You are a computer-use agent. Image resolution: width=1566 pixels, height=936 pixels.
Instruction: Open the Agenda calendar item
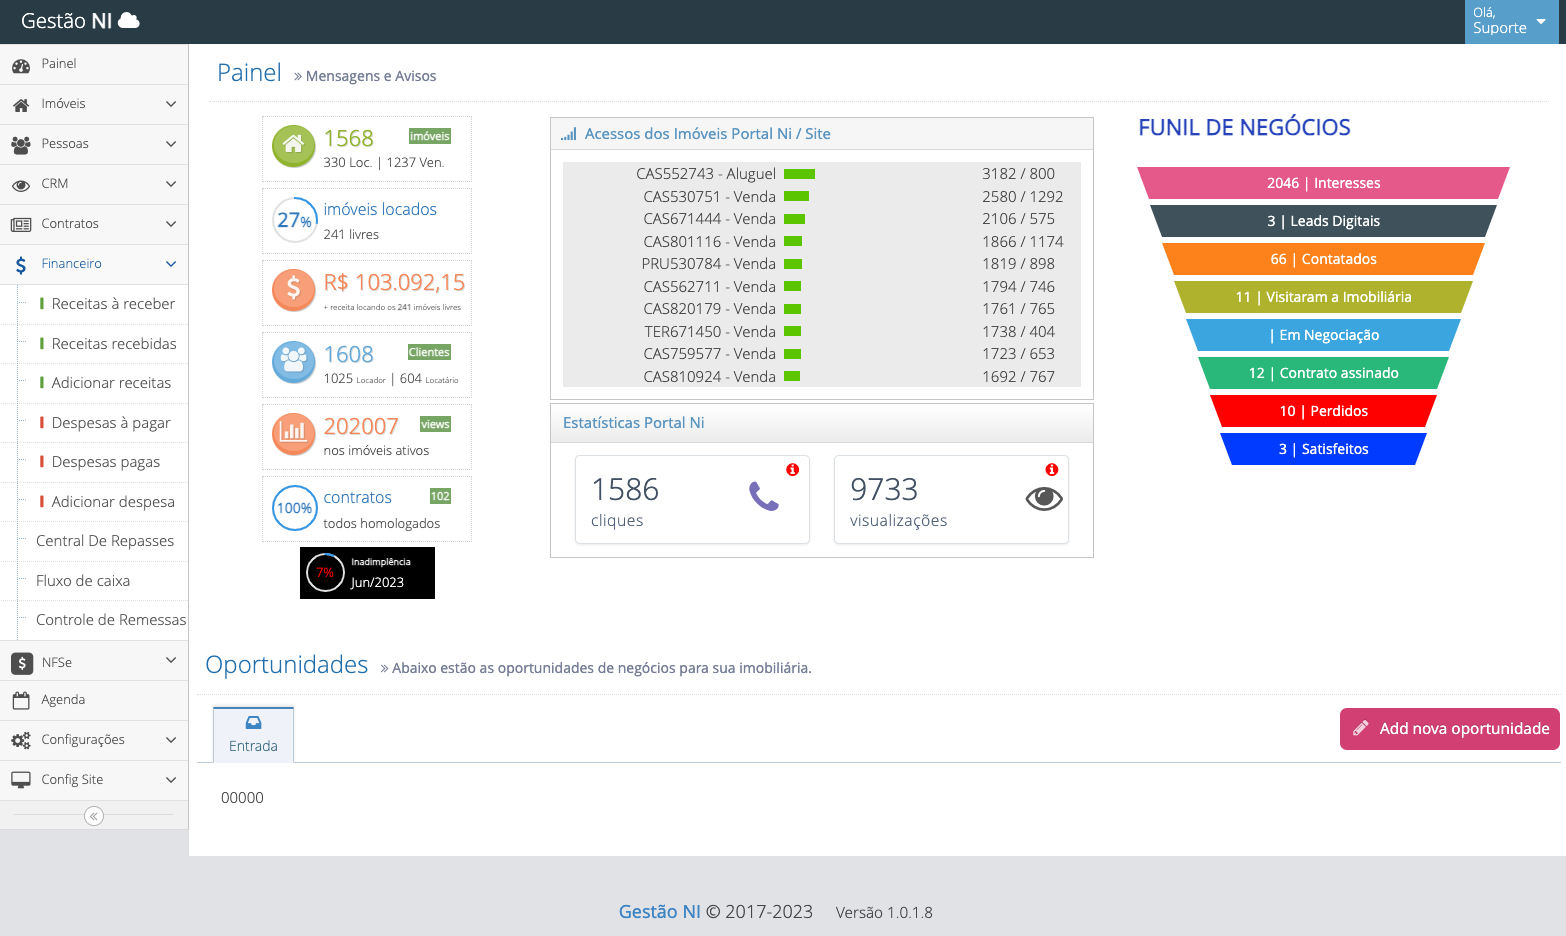pos(63,700)
